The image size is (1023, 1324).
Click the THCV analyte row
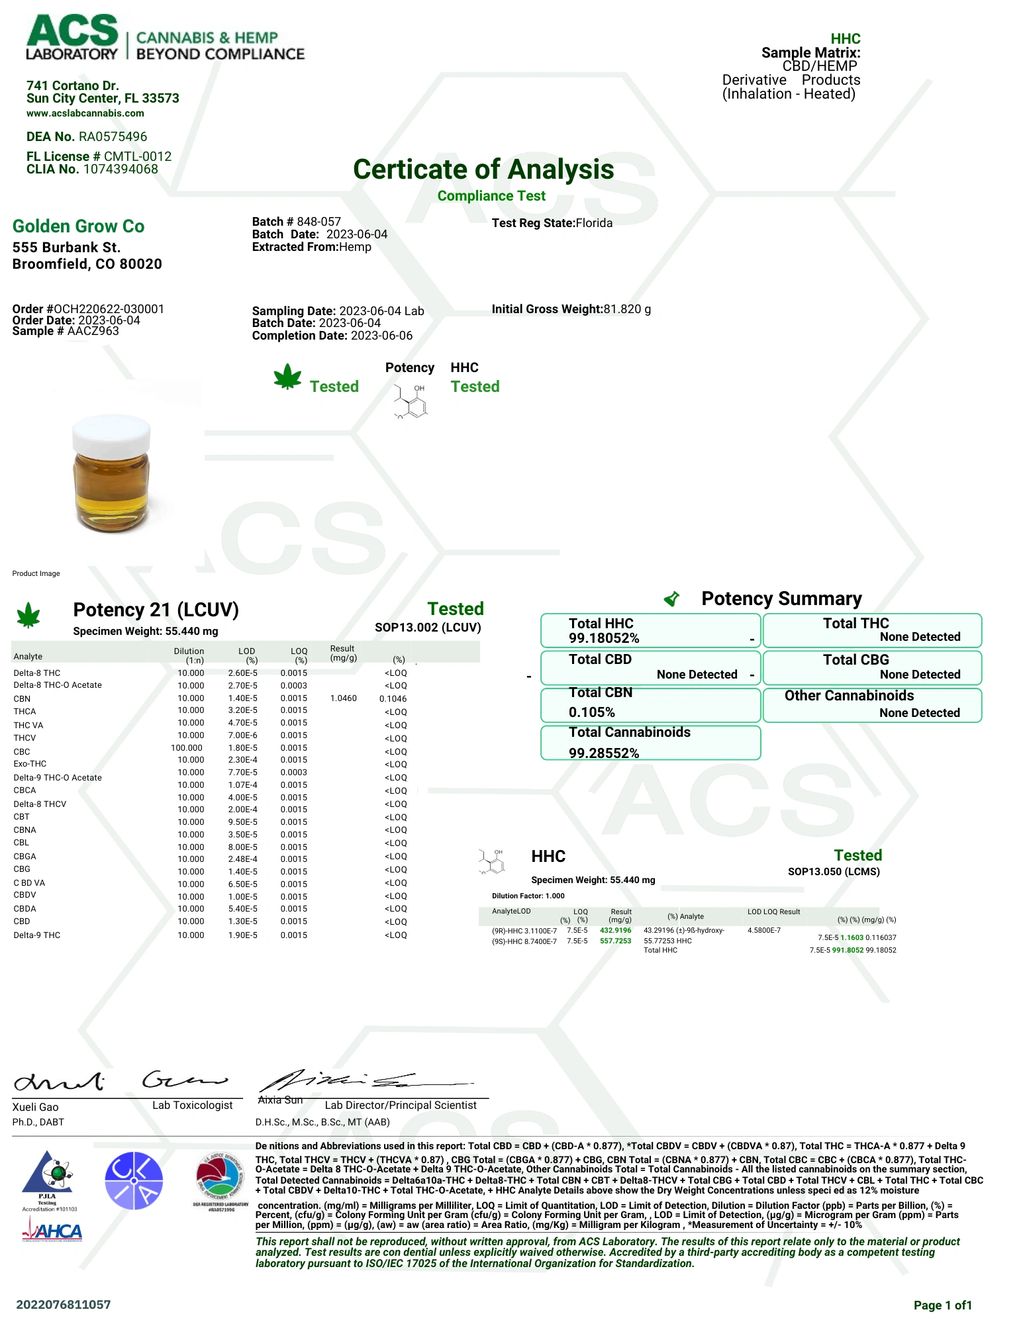[x=210, y=737]
